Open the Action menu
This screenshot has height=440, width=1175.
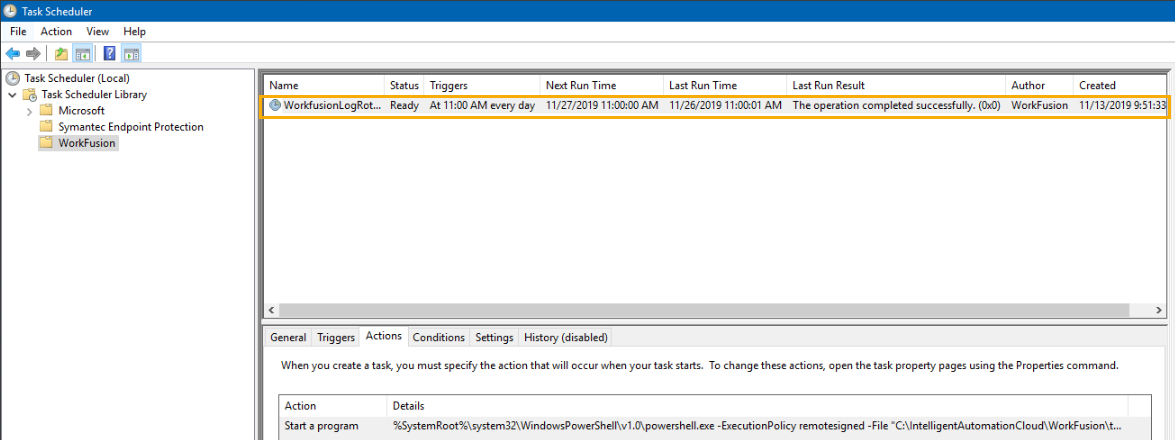[x=56, y=31]
